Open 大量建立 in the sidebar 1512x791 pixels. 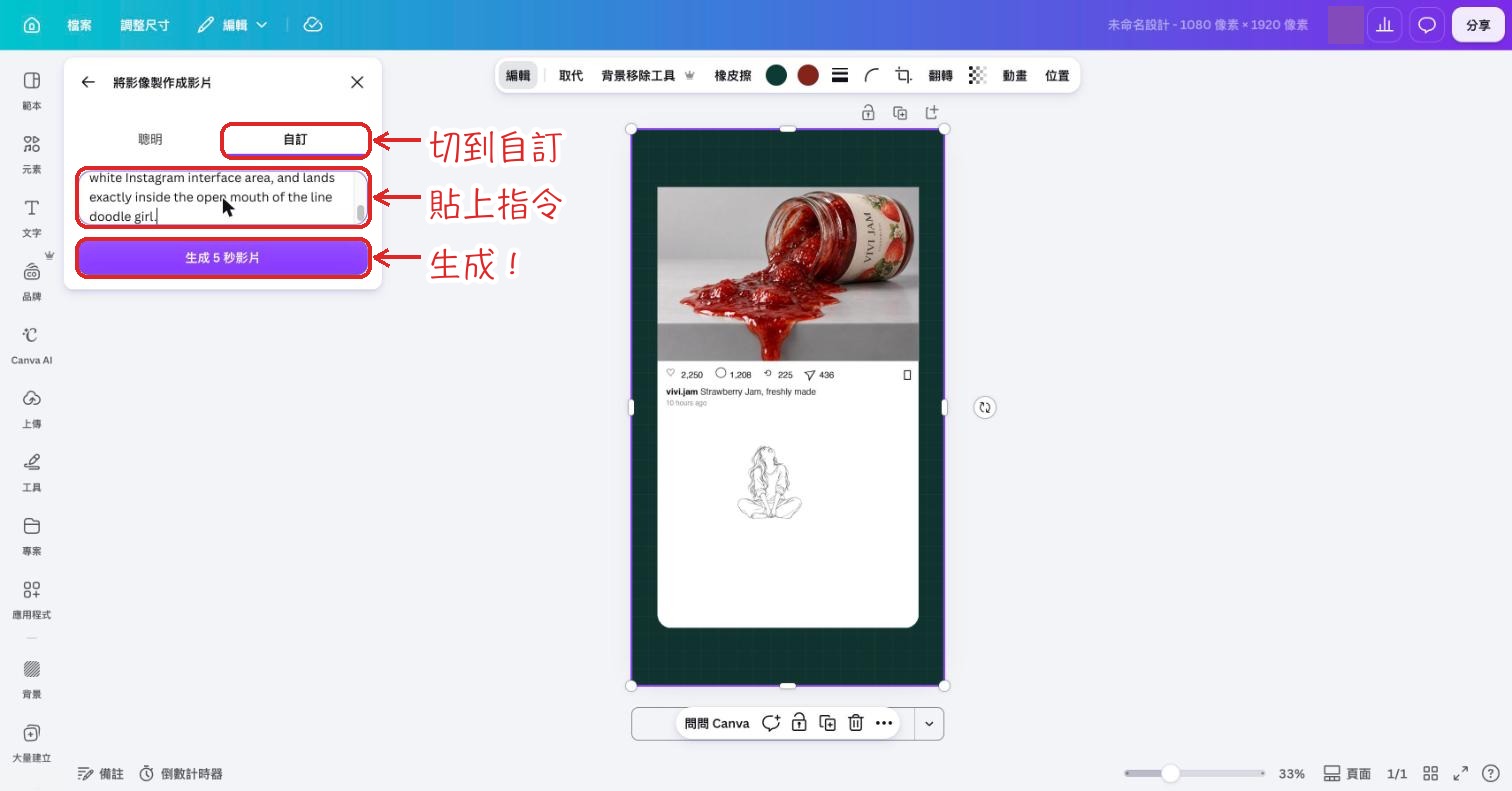click(32, 742)
